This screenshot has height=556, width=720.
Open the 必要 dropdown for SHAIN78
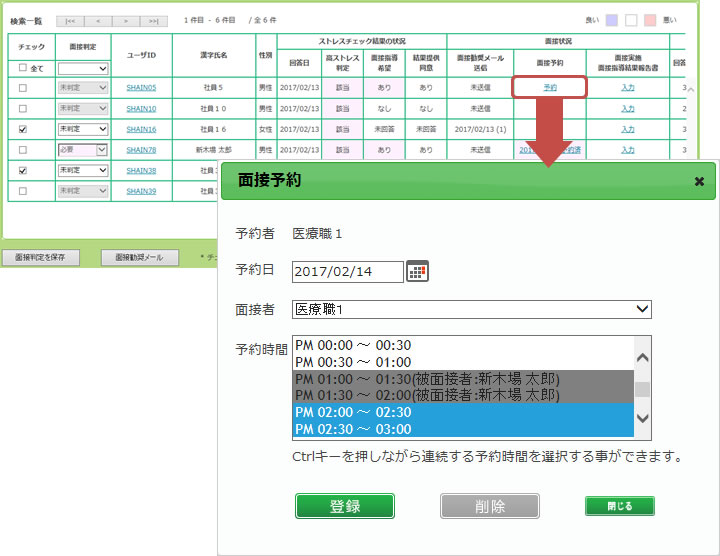tap(83, 150)
